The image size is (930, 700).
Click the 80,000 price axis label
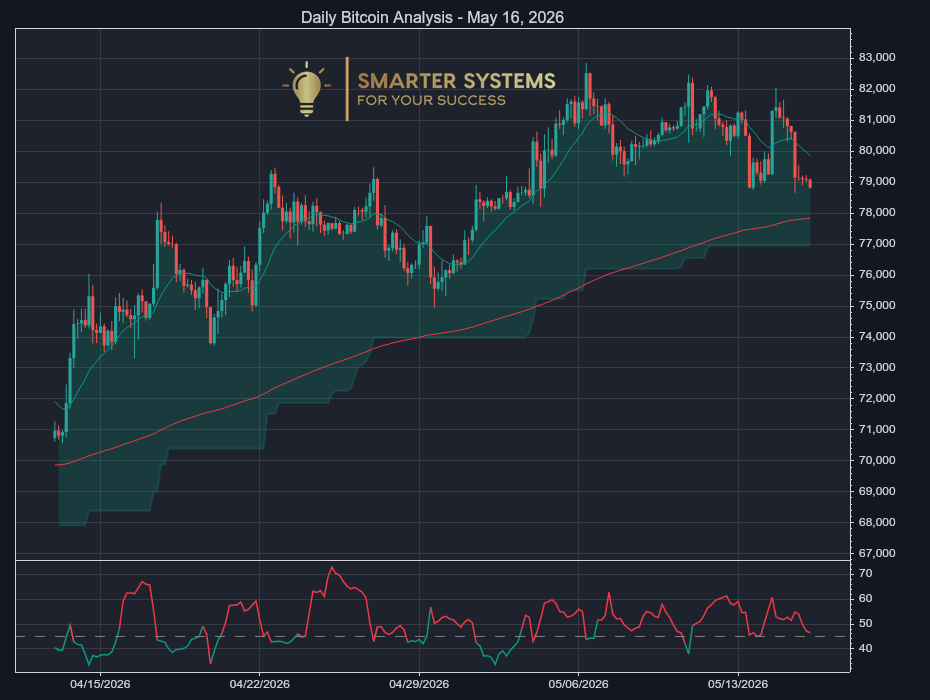pyautogui.click(x=877, y=150)
